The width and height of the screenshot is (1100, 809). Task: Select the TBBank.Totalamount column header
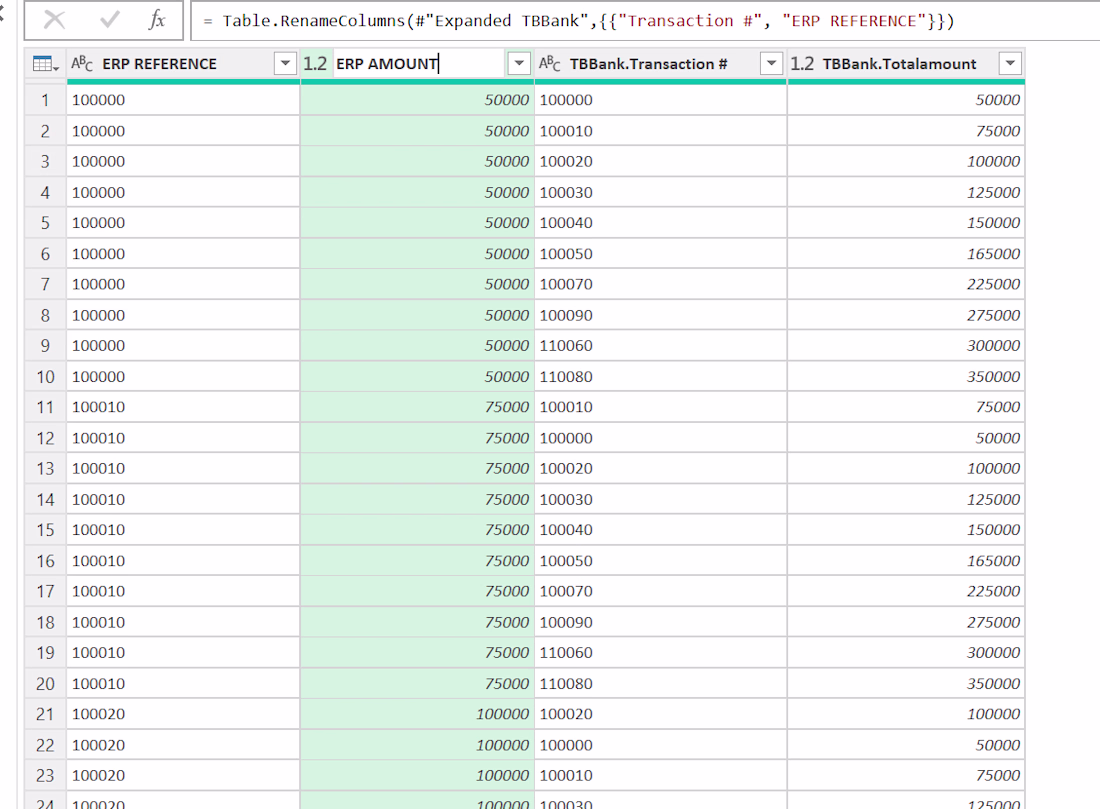click(899, 64)
